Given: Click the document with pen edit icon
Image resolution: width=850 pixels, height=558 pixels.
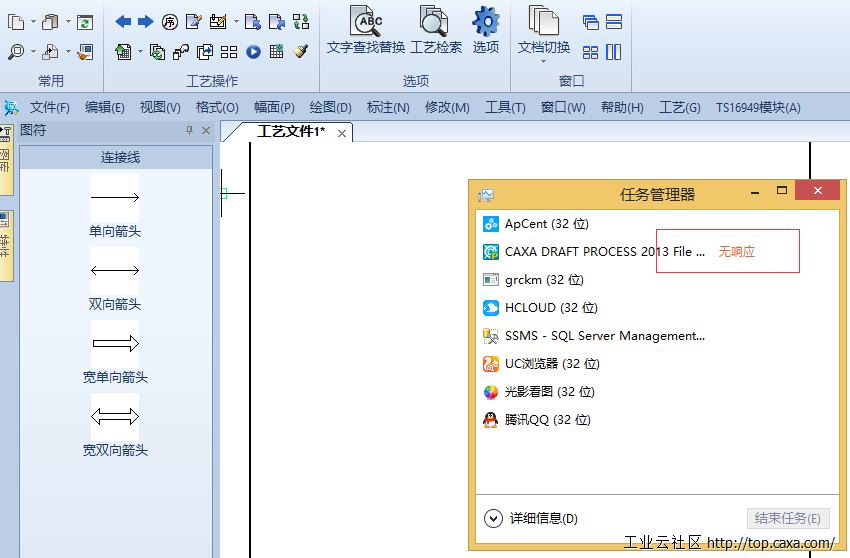Looking at the screenshot, I should pos(194,22).
